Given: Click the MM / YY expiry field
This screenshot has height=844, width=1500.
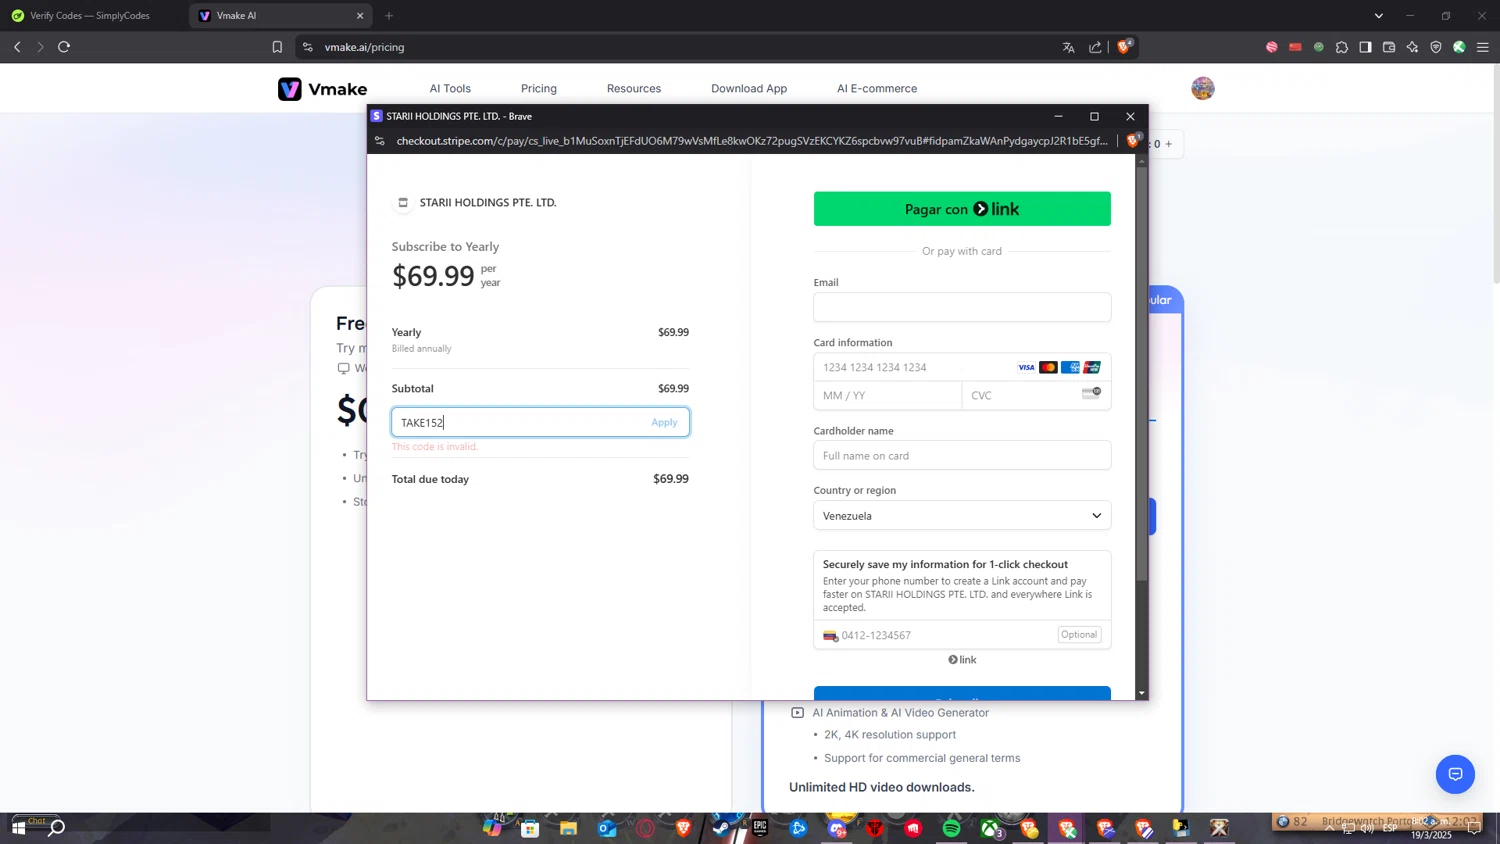Looking at the screenshot, I should coord(887,396).
